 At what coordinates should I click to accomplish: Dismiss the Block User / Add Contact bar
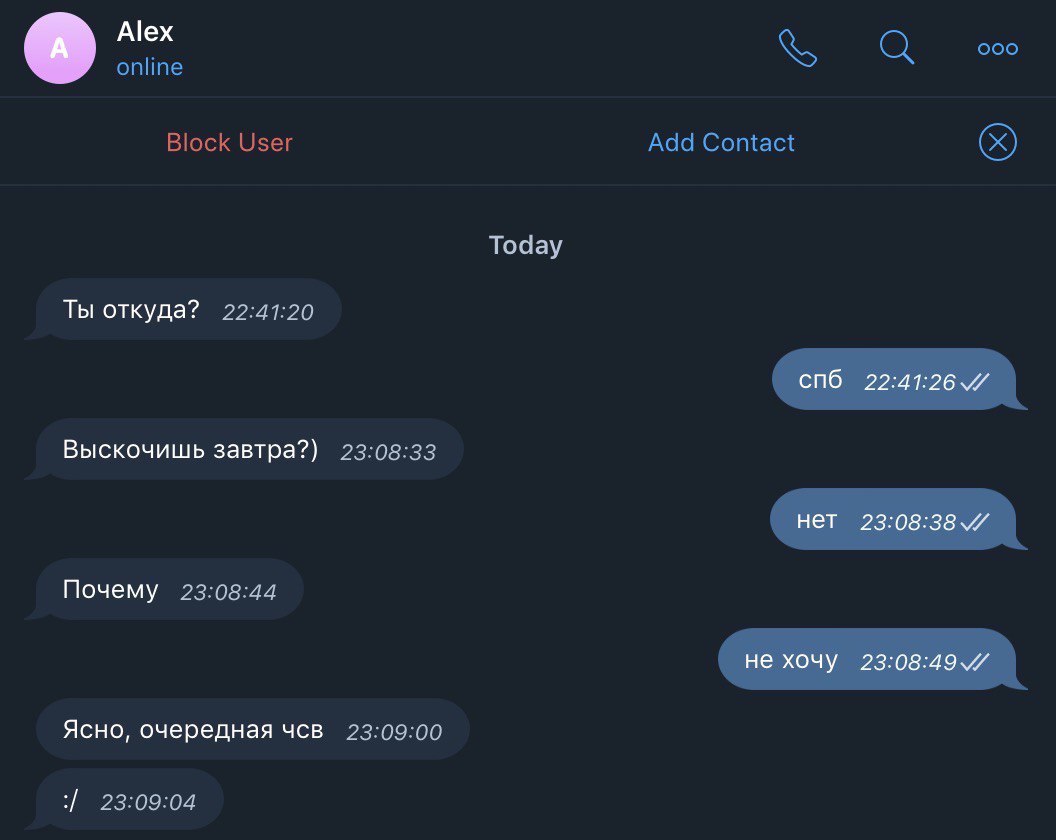click(x=997, y=142)
